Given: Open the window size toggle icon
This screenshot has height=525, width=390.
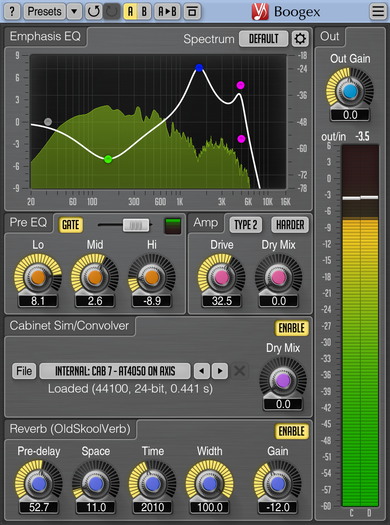Looking at the screenshot, I should coord(192,11).
